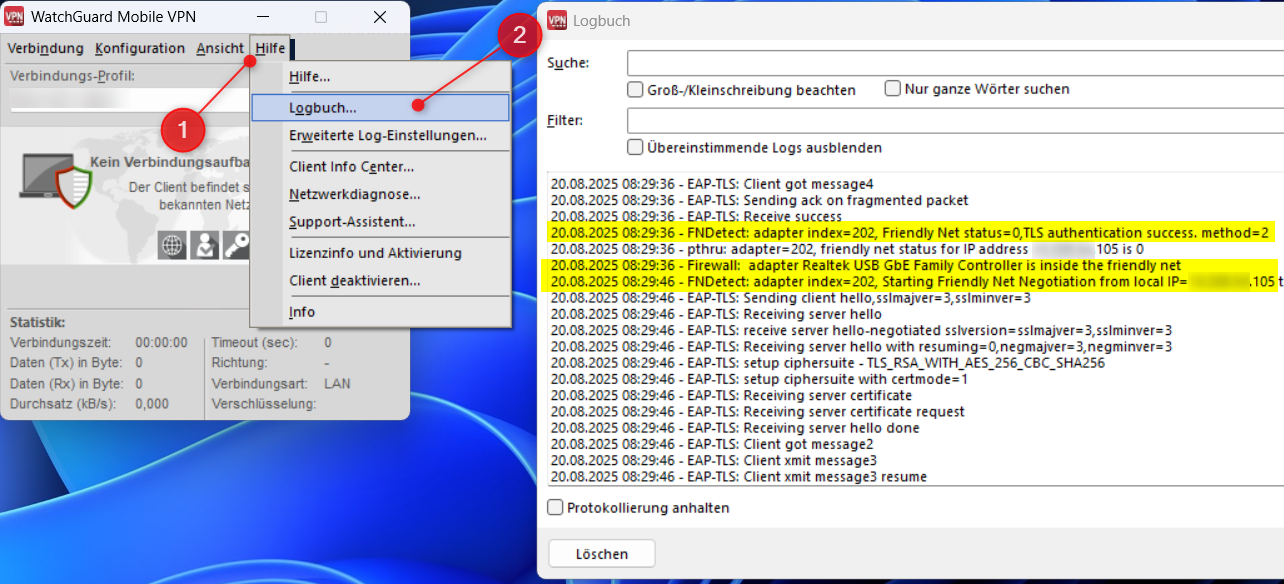Select log line 'Sending client hello'
Image resolution: width=1284 pixels, height=584 pixels.
point(791,298)
